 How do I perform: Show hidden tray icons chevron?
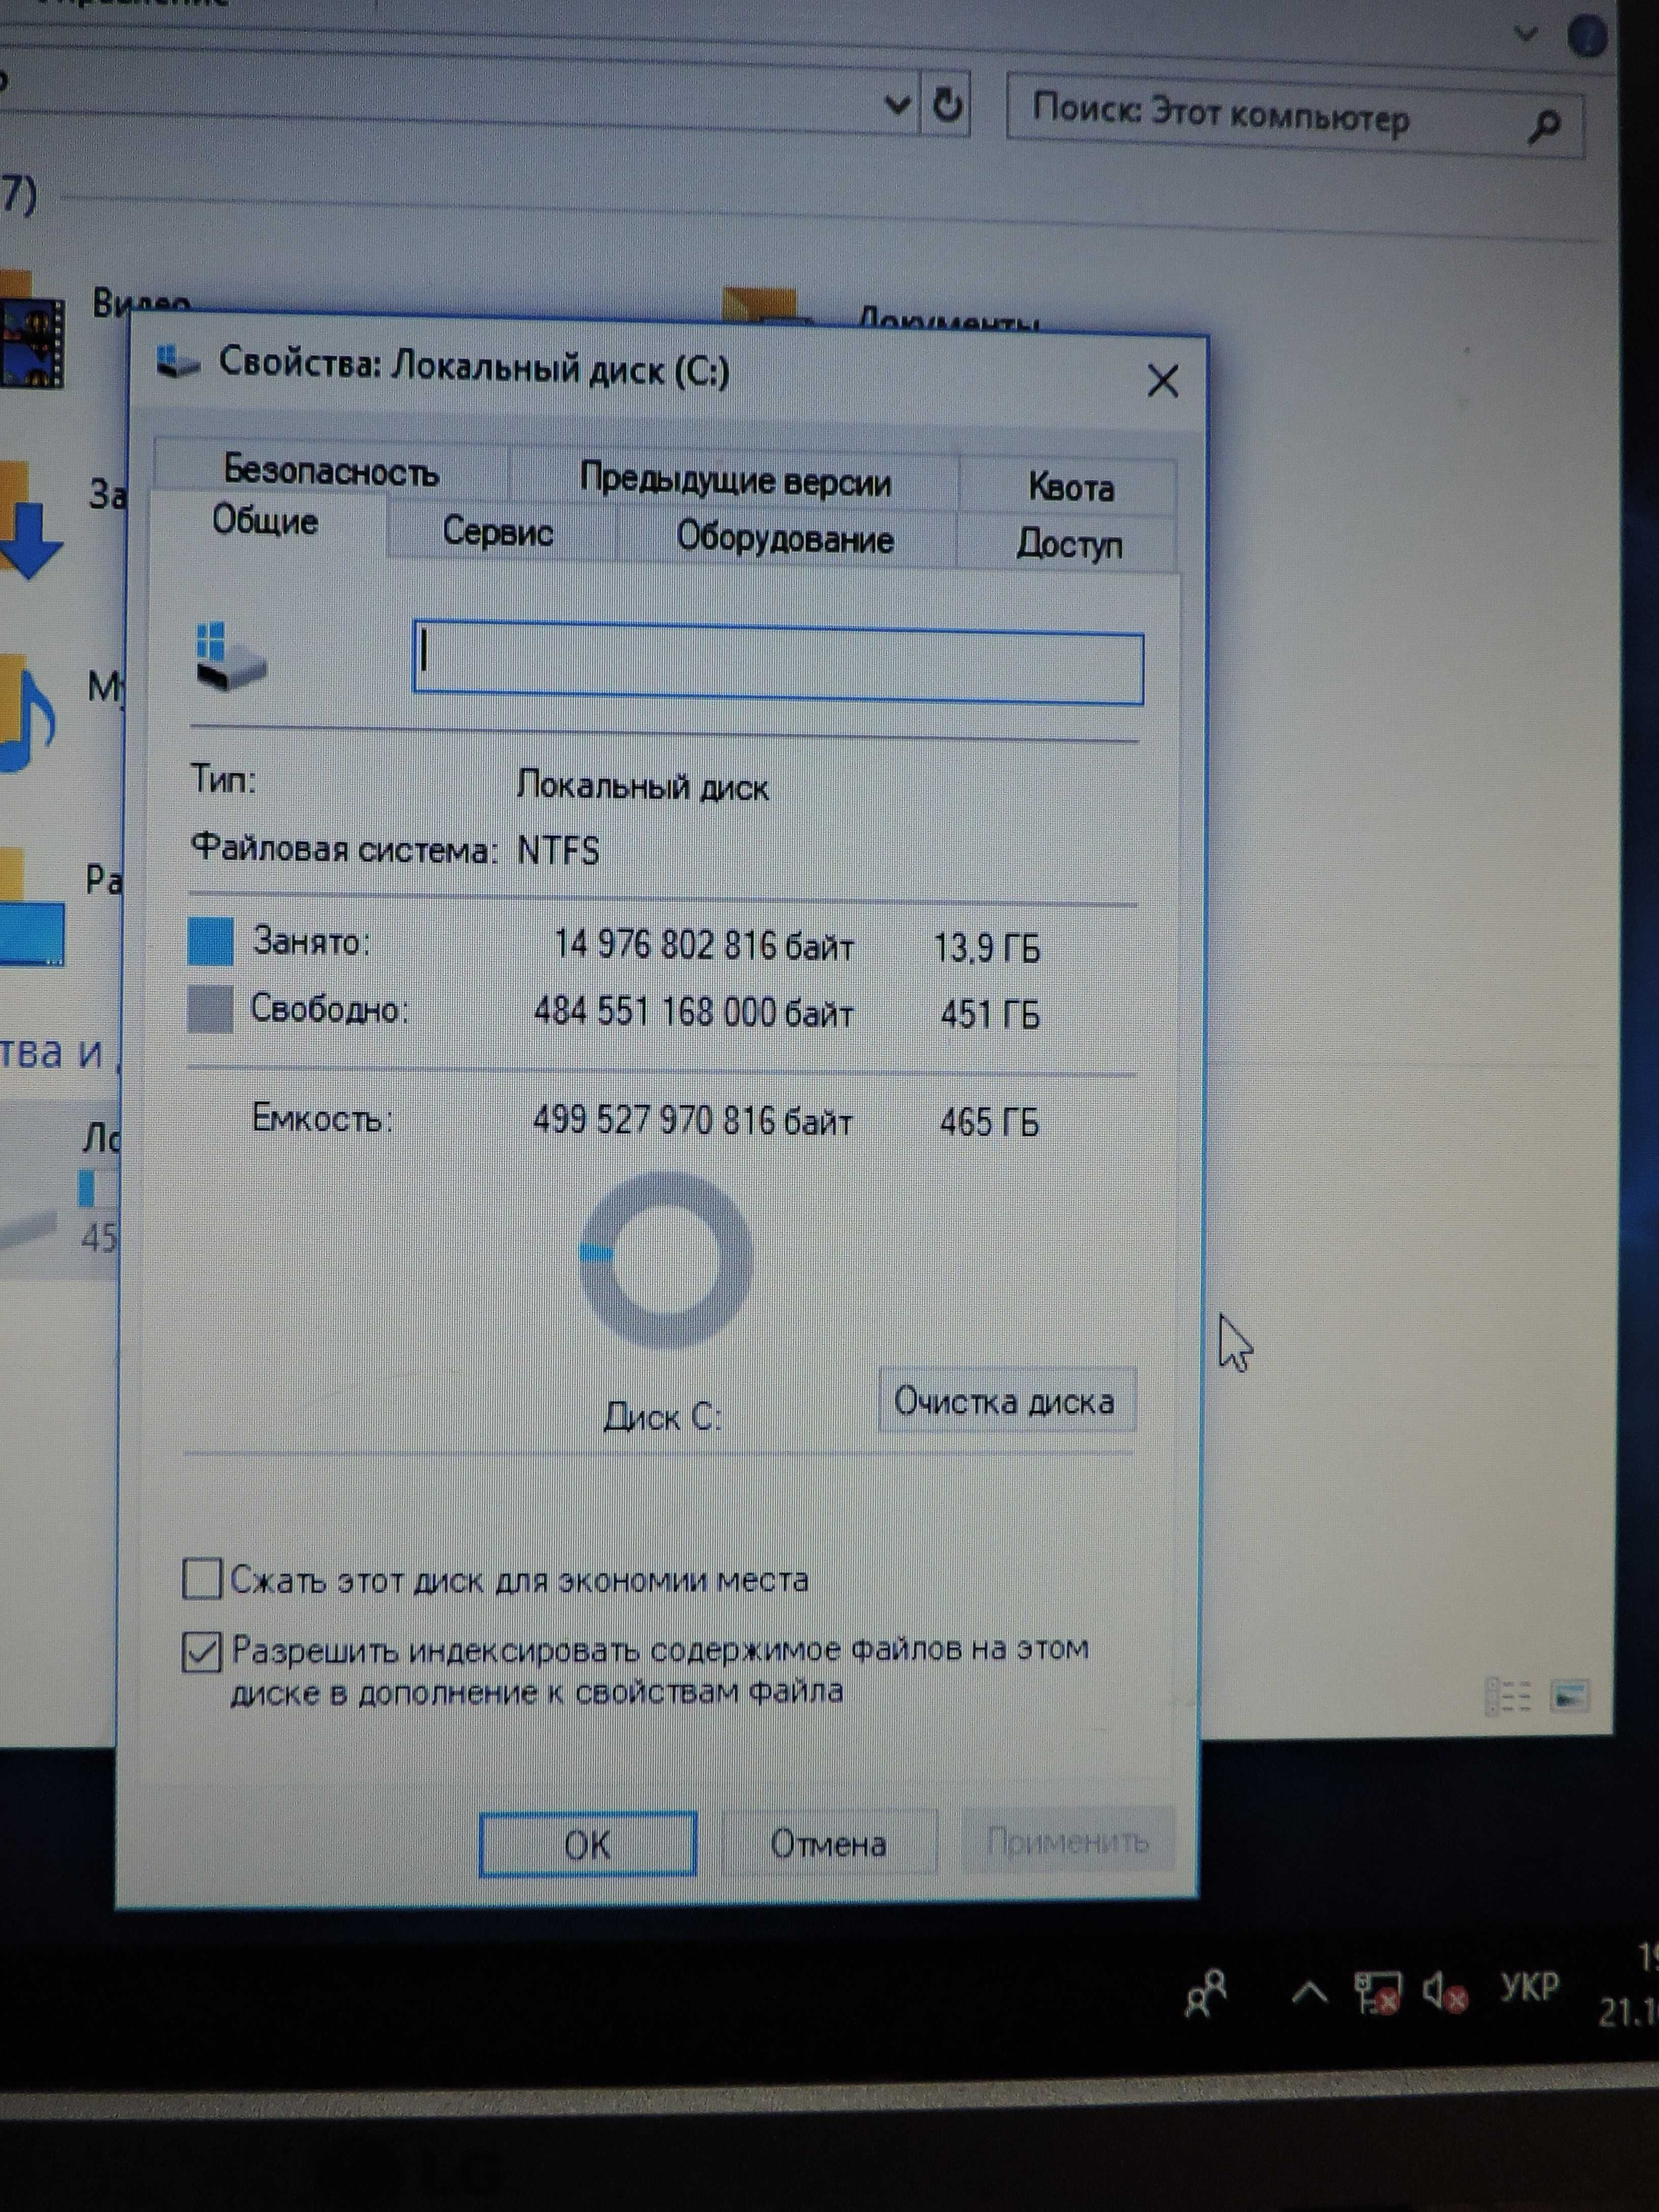(1309, 1993)
